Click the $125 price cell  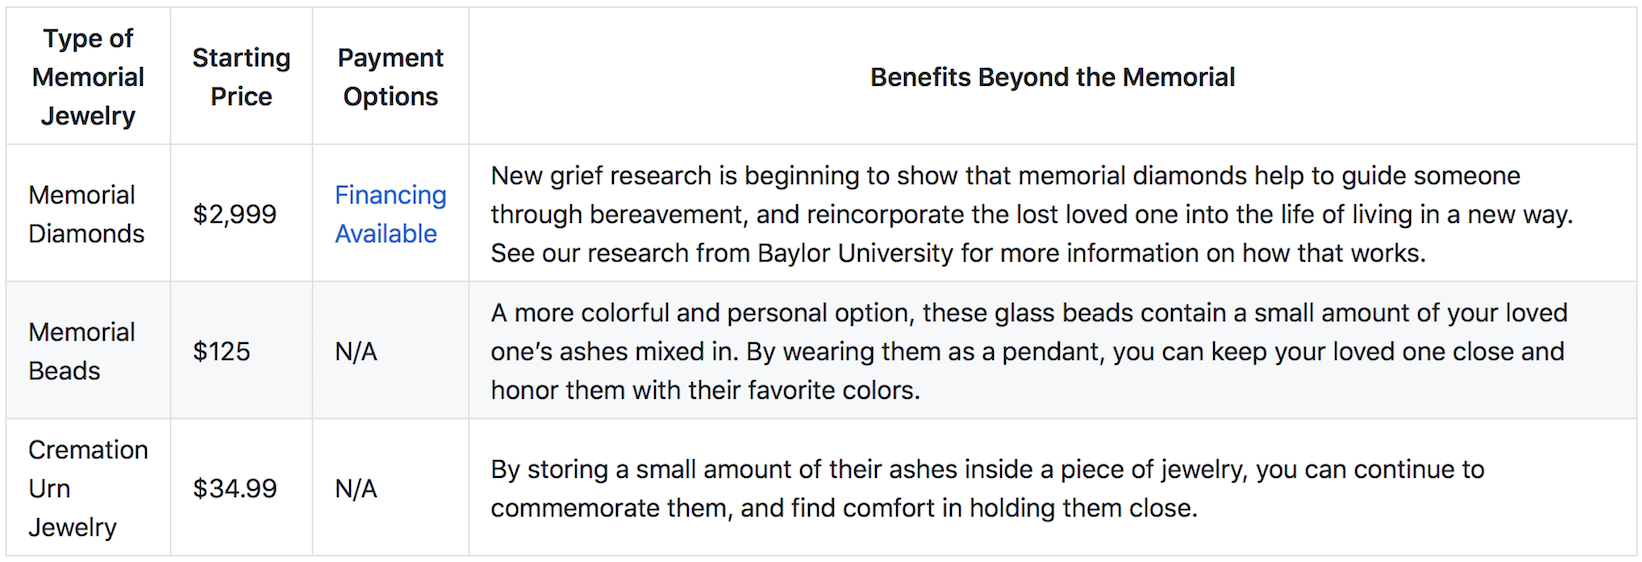(222, 351)
